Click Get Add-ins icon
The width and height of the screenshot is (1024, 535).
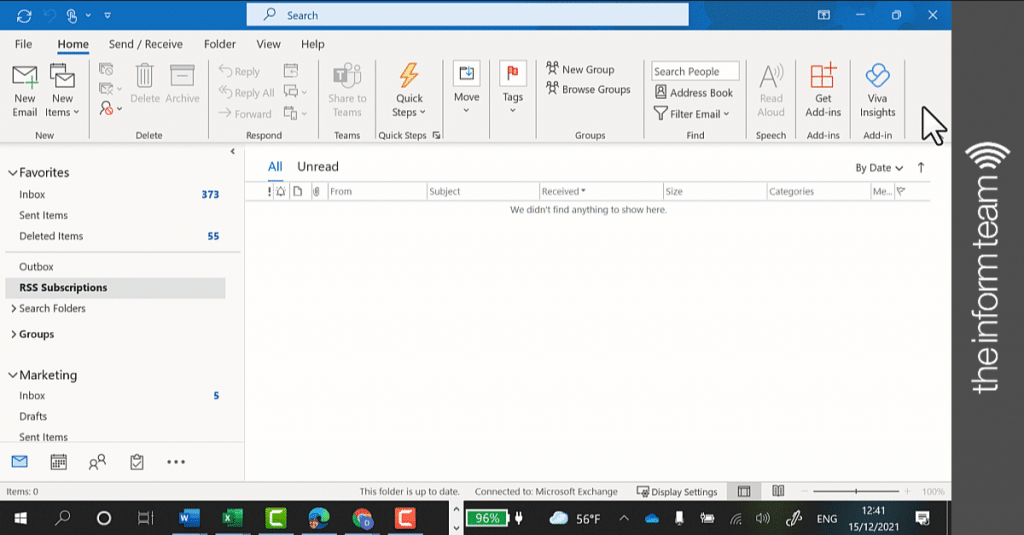[x=823, y=91]
